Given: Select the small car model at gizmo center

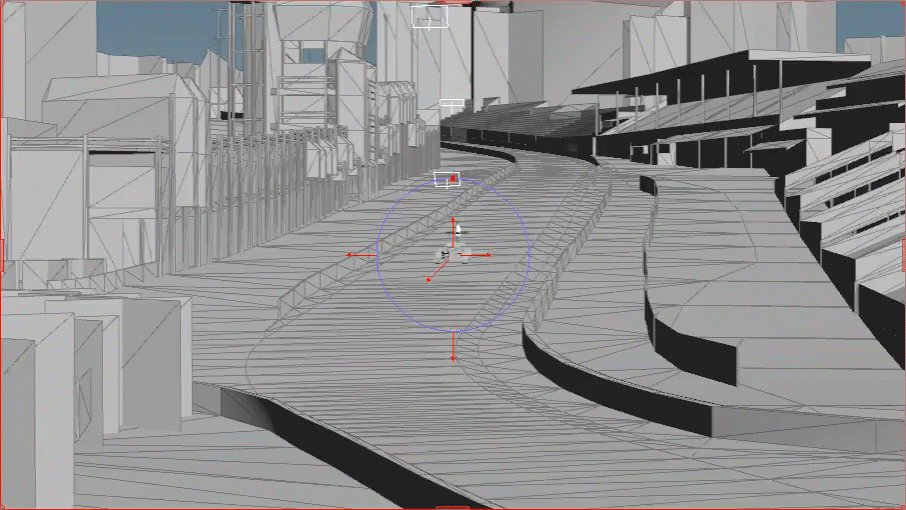Looking at the screenshot, I should point(452,255).
